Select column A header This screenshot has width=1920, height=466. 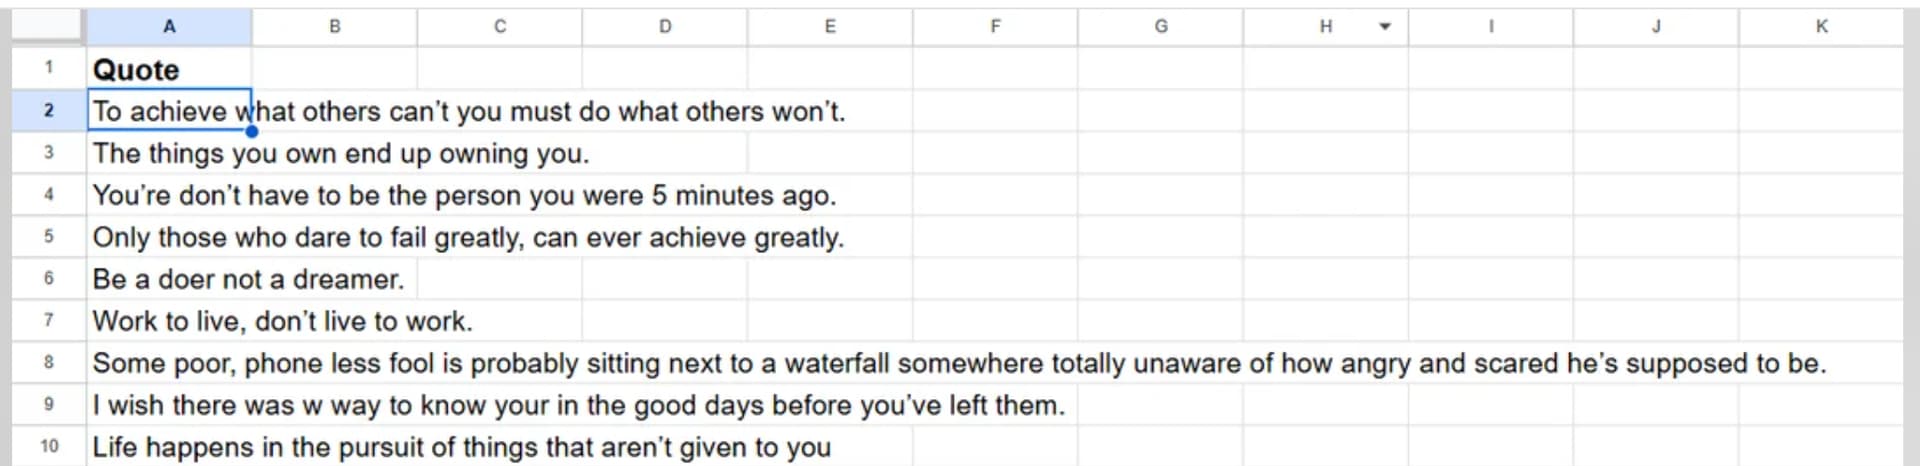[169, 27]
